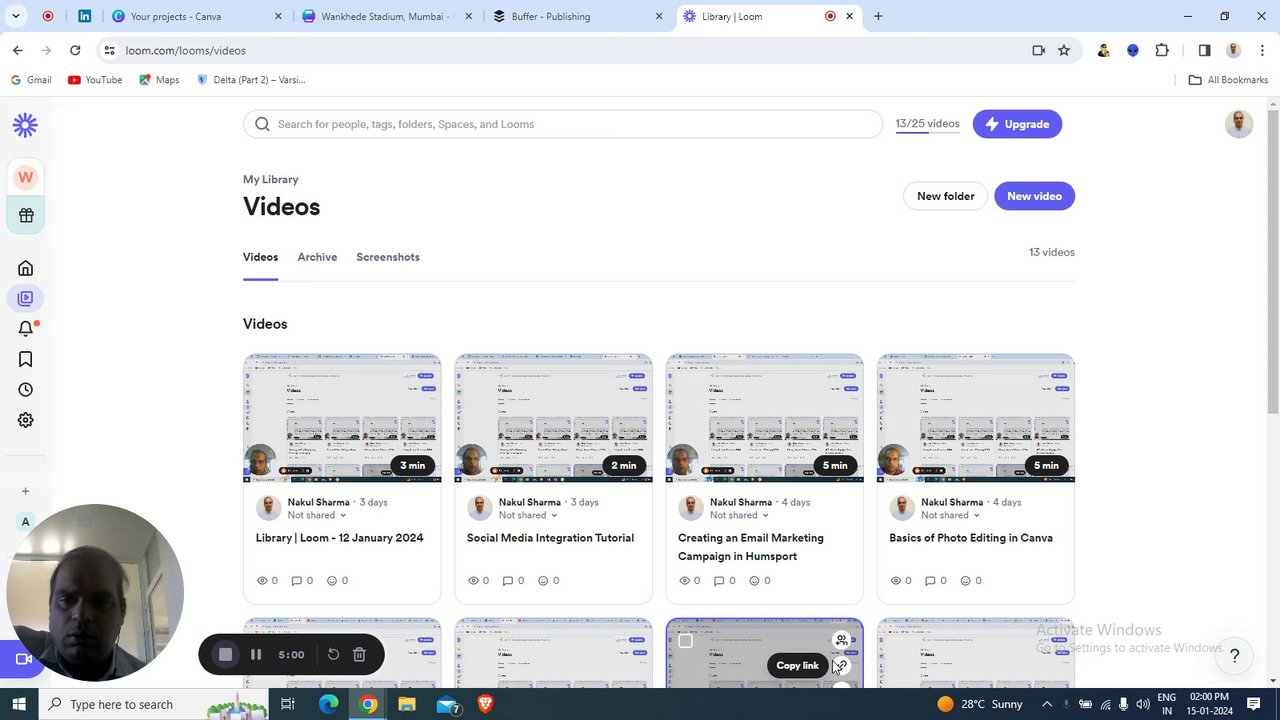Open Chrome three-dot menu
The height and width of the screenshot is (720, 1280).
point(1262,50)
